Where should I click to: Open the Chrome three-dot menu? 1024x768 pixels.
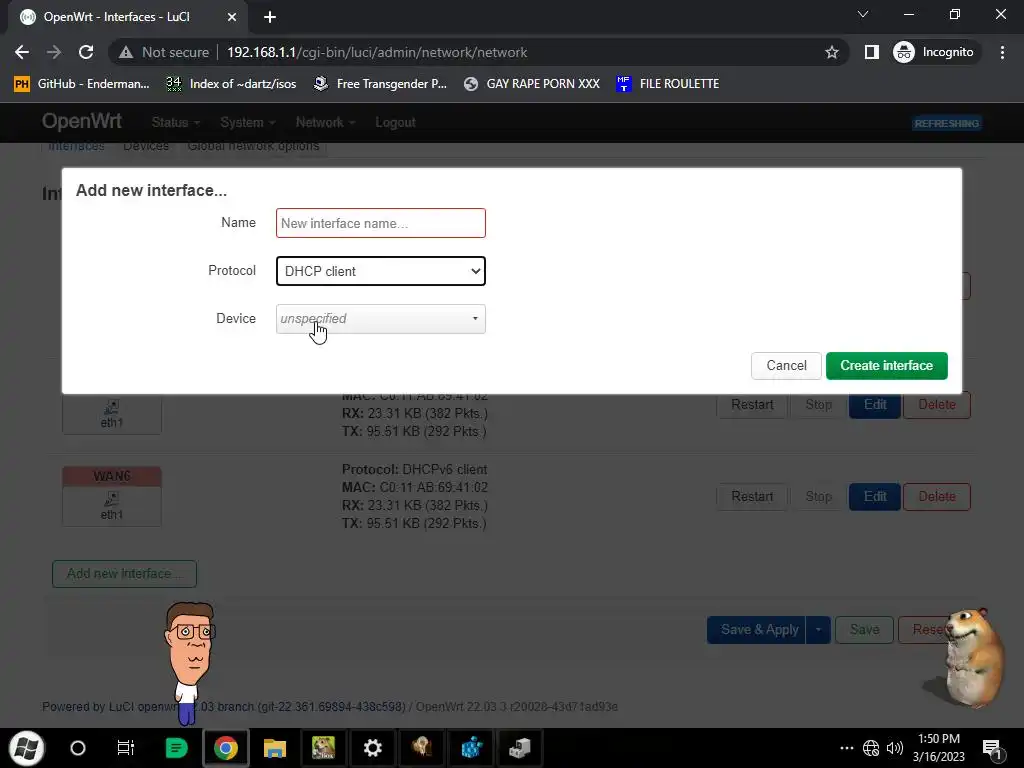pyautogui.click(x=1002, y=52)
